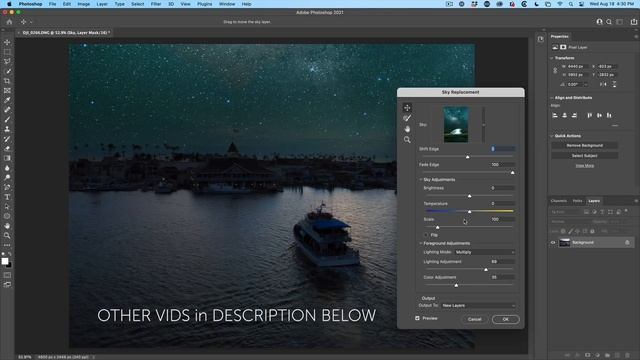This screenshot has width=640, height=360.
Task: Open the Layer menu
Action: [102, 4]
